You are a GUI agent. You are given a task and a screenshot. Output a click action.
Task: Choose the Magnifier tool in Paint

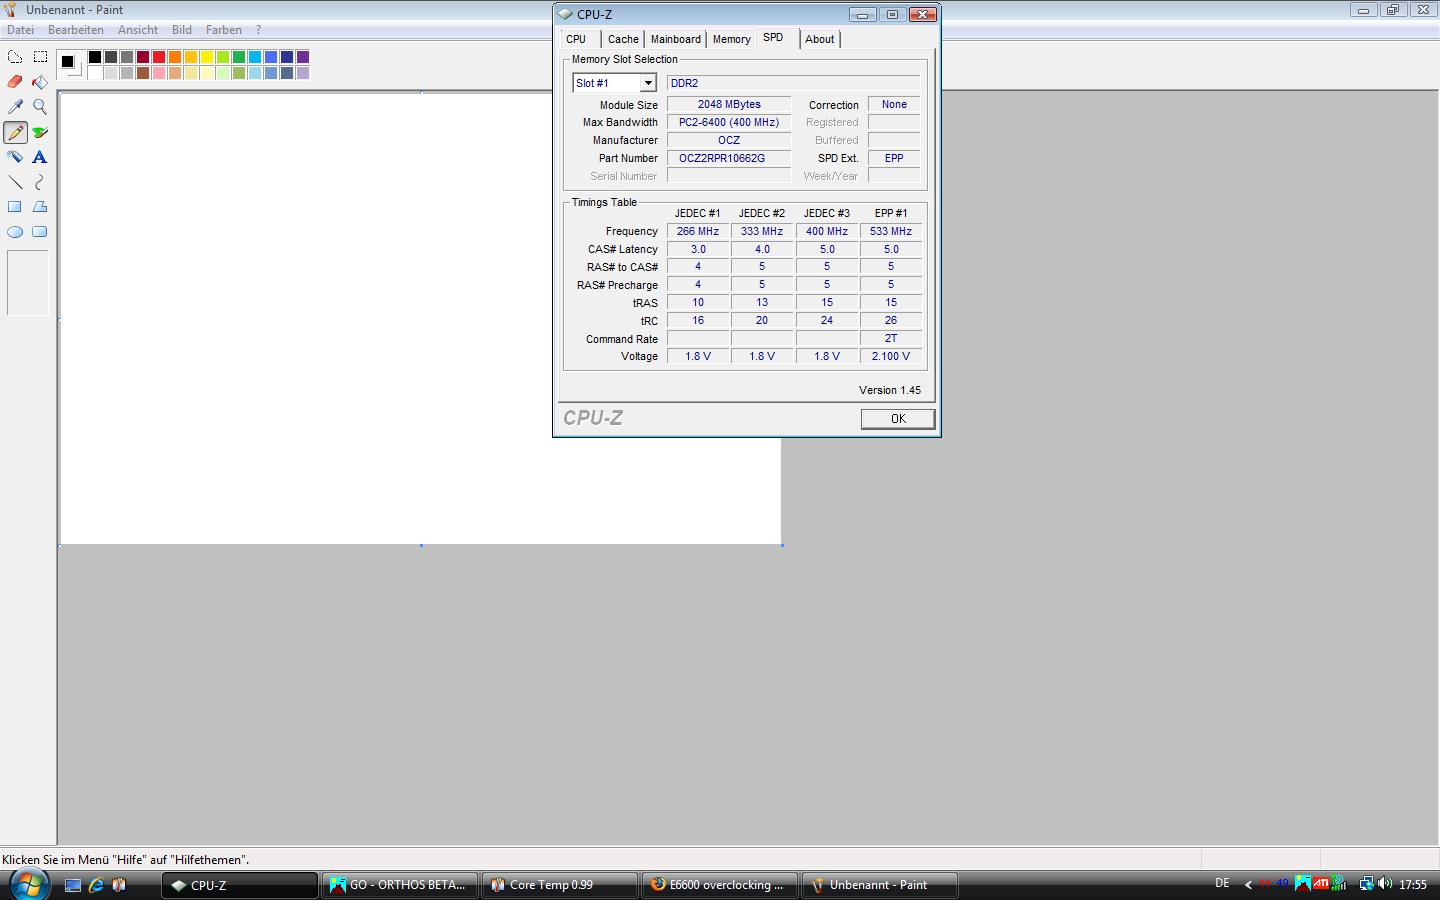pyautogui.click(x=40, y=107)
